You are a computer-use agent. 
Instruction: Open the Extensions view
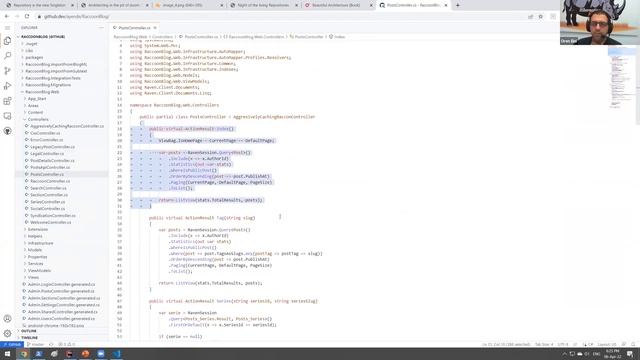coord(7,101)
